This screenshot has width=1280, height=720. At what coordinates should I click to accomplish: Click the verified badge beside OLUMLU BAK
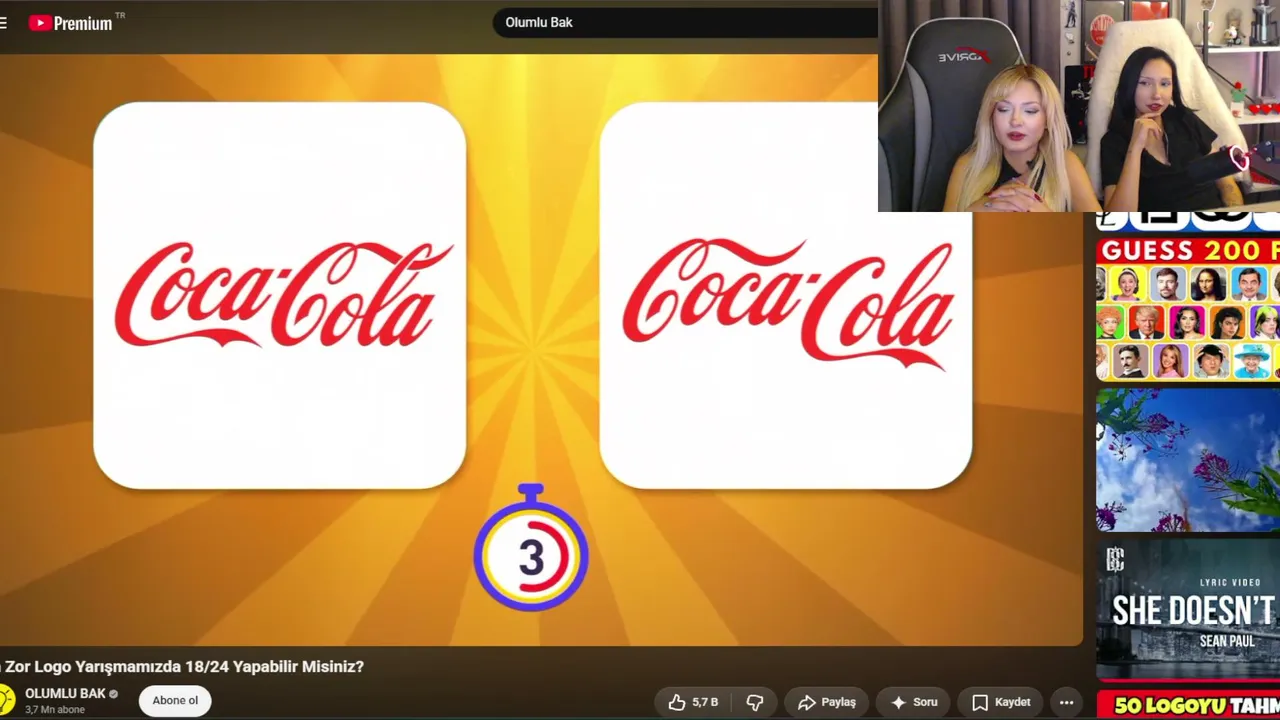coord(114,694)
